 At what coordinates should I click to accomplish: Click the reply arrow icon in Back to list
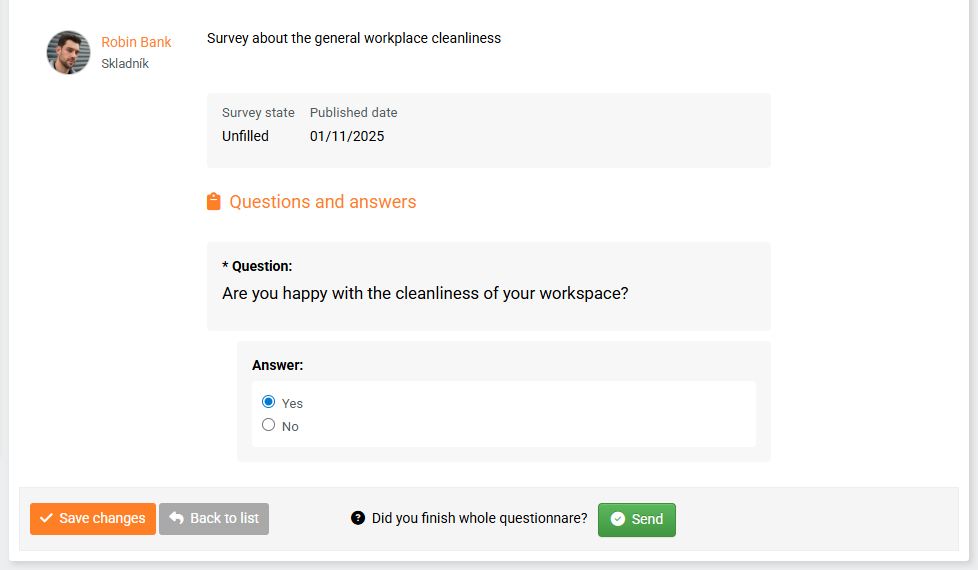click(x=176, y=518)
